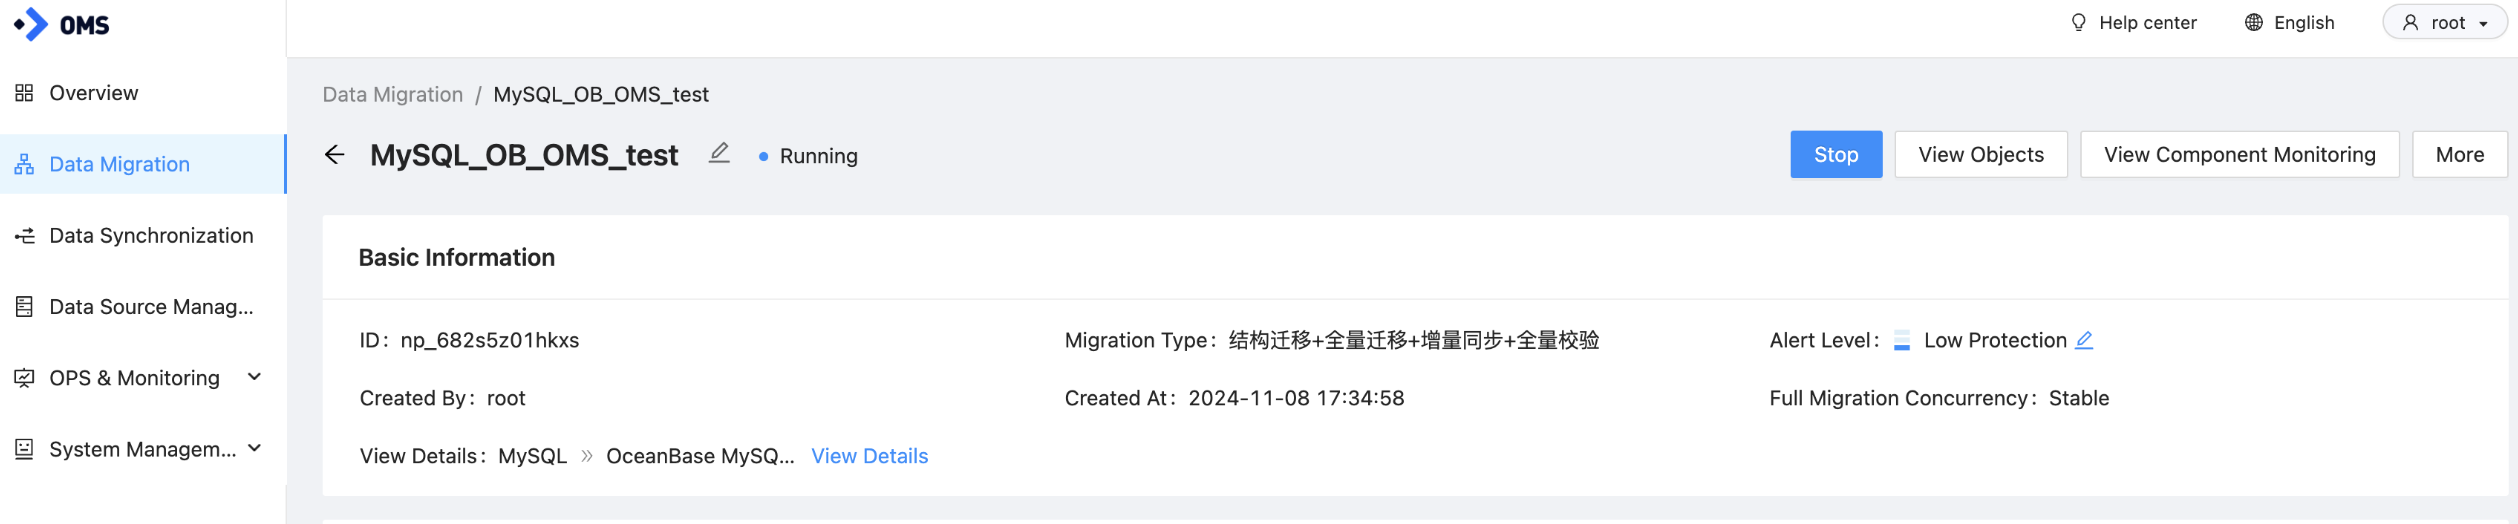Go back using the left arrow icon

coord(335,155)
